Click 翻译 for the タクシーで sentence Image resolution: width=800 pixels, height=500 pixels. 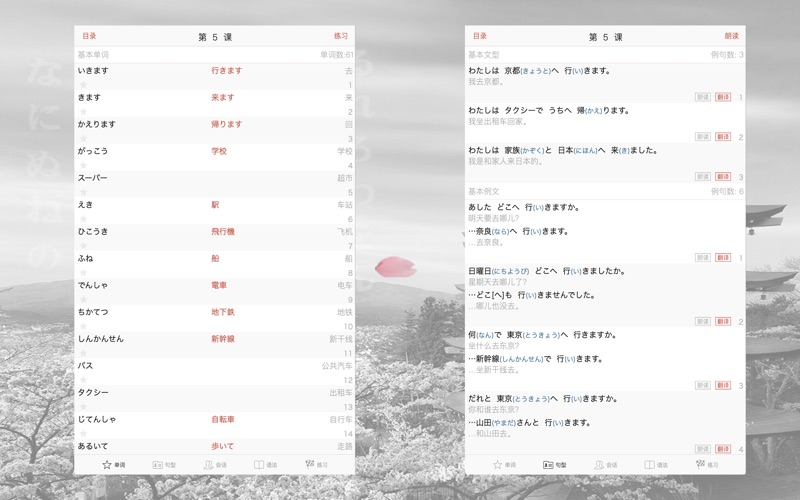722,137
